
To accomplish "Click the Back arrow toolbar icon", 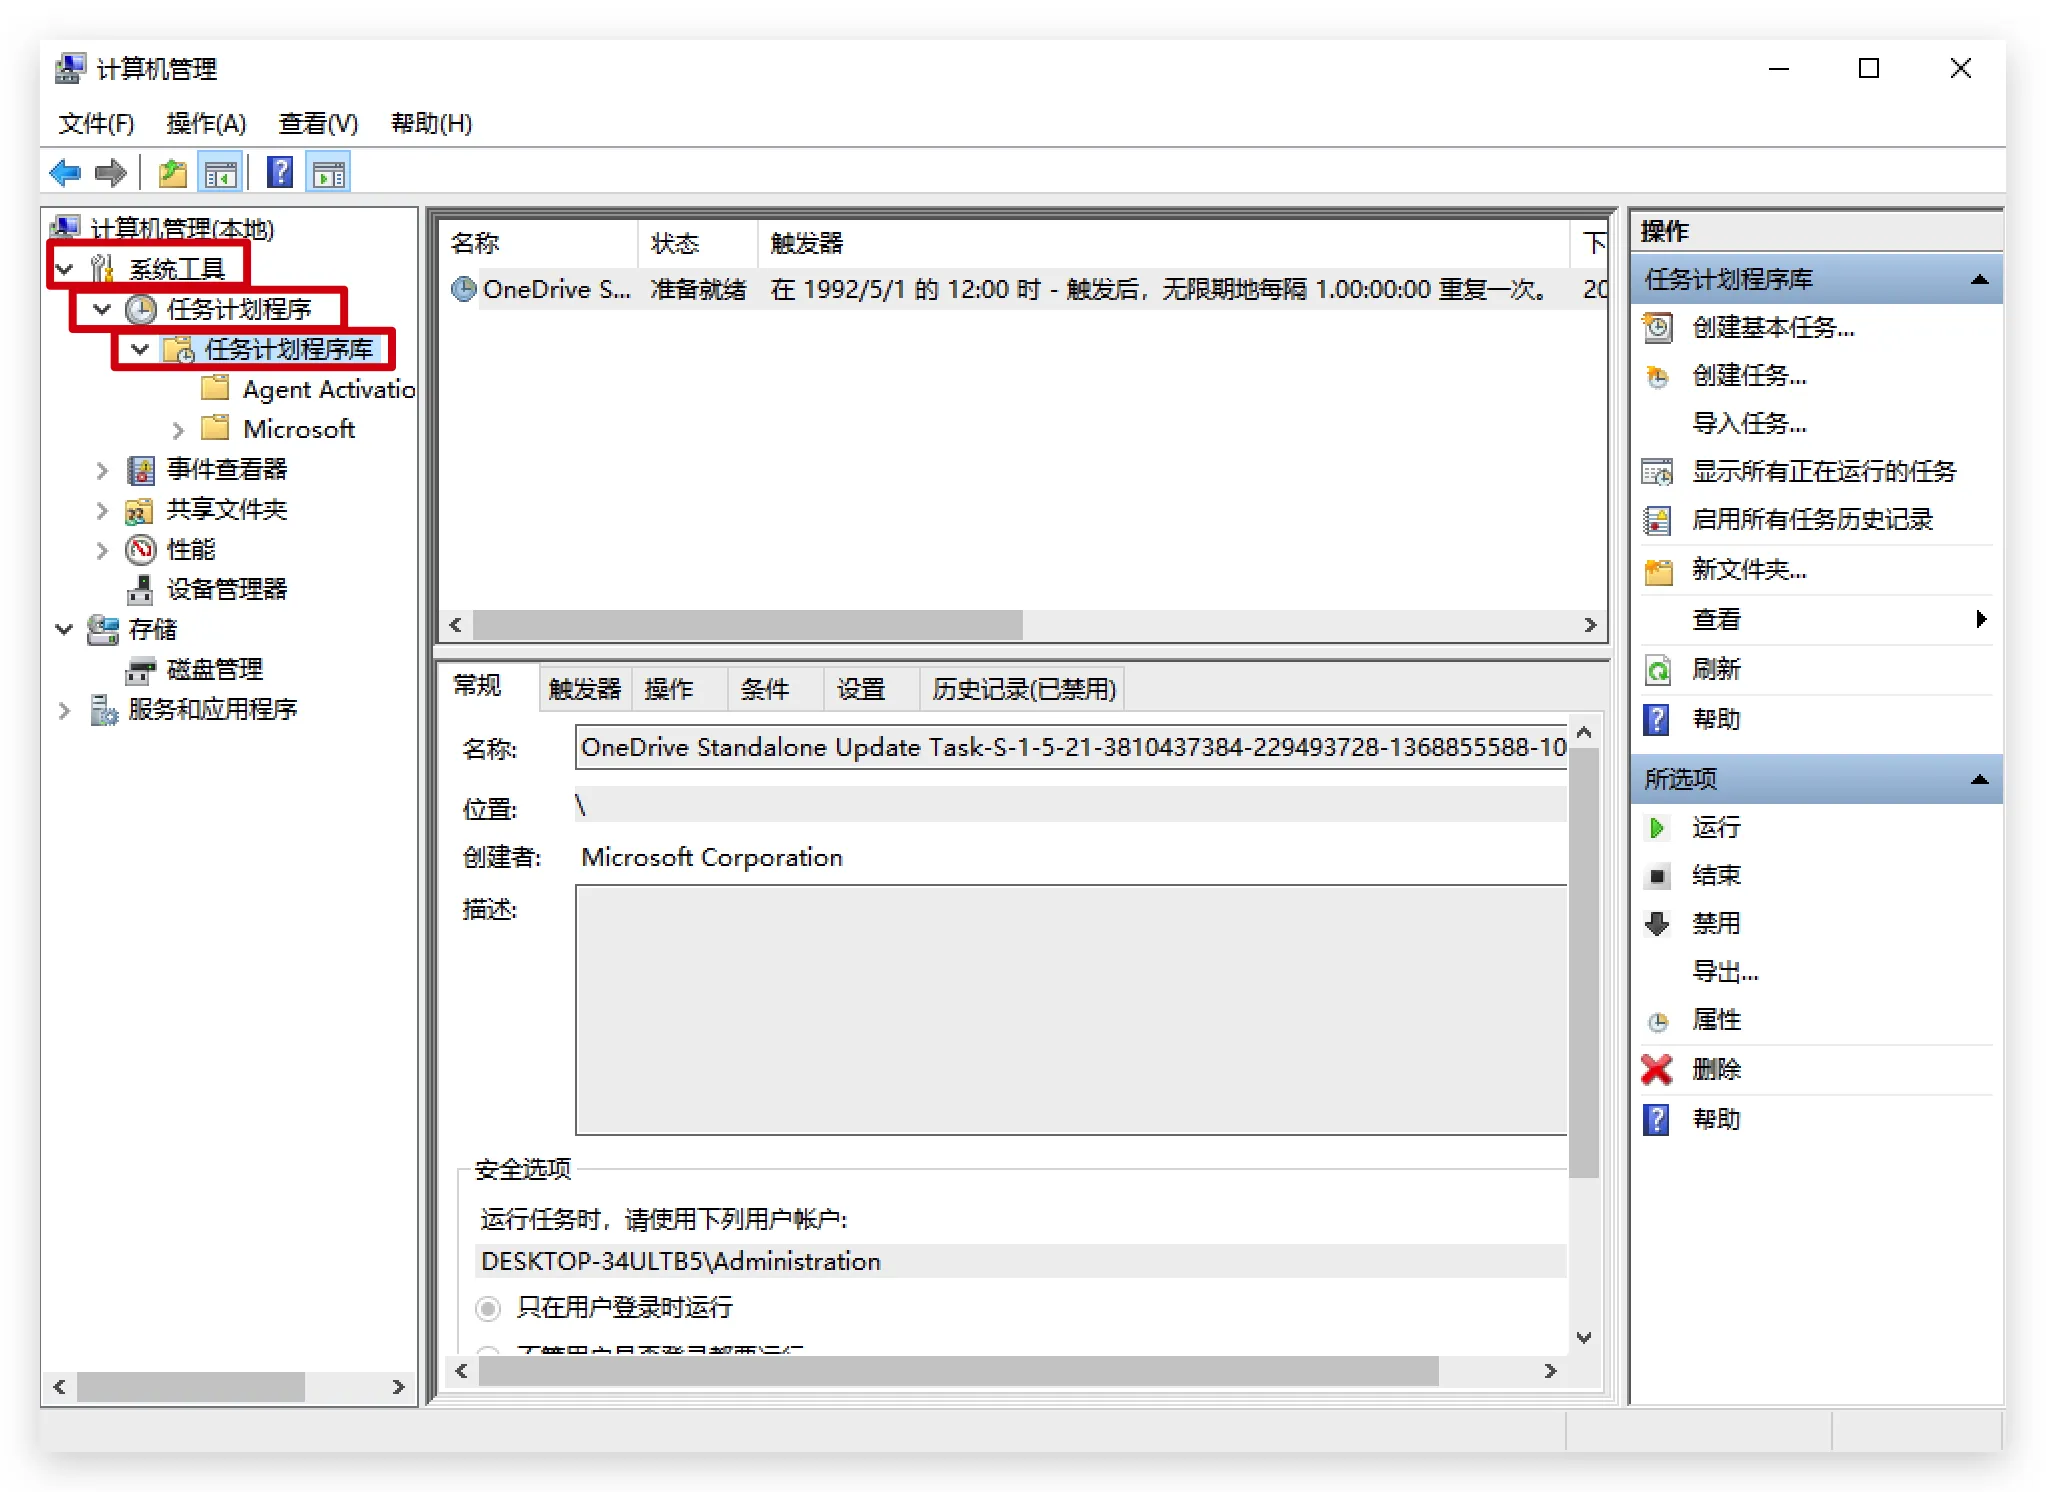I will [x=66, y=173].
